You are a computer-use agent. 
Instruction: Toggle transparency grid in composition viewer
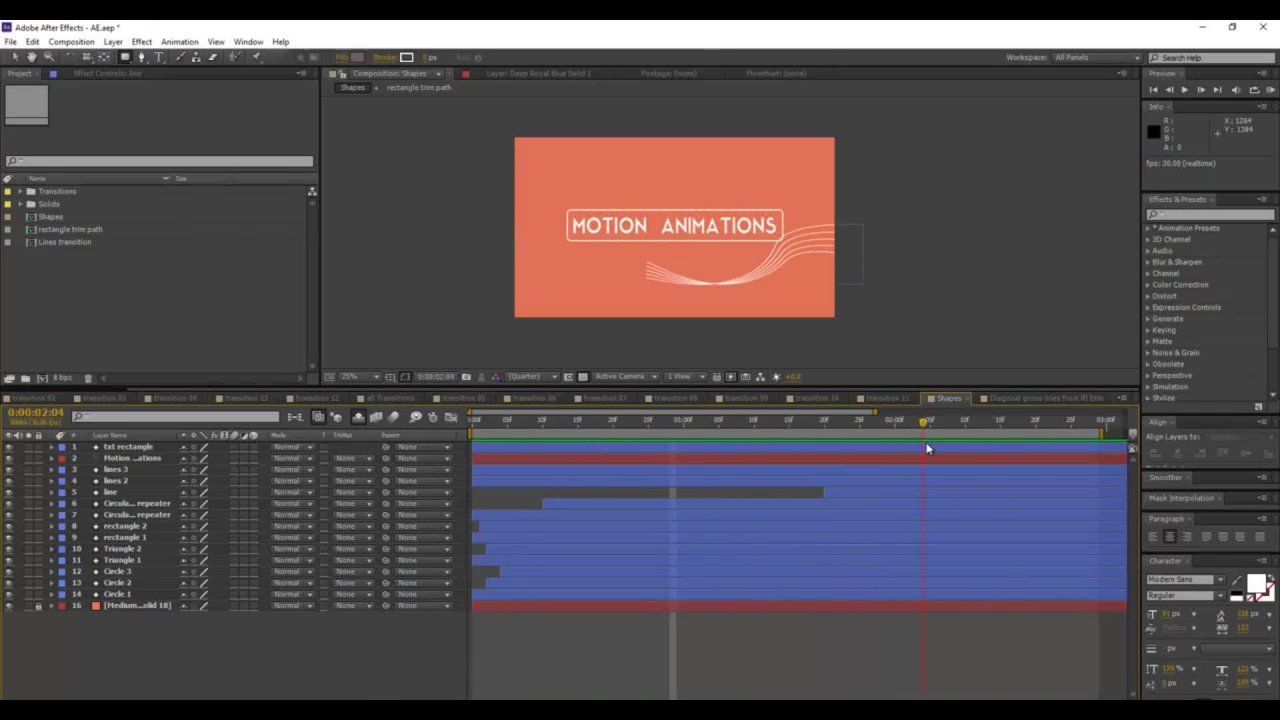coord(583,377)
